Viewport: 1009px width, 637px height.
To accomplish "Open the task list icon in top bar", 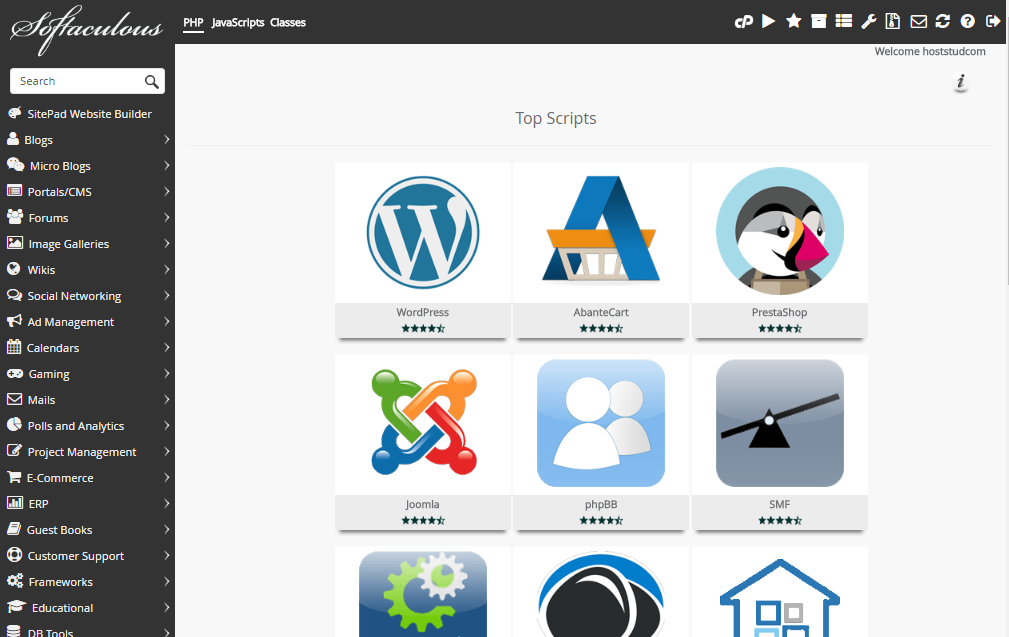I will pyautogui.click(x=844, y=21).
